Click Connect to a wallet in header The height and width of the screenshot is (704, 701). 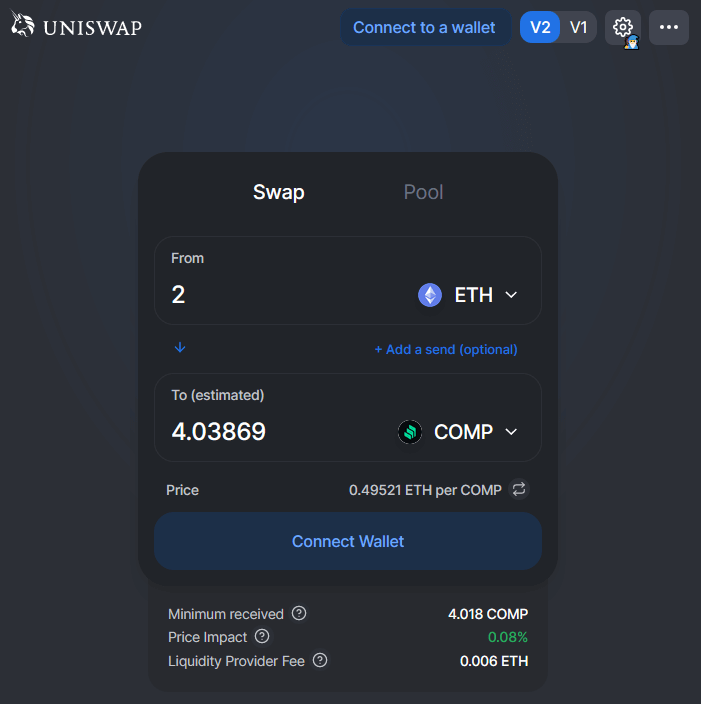click(x=424, y=27)
